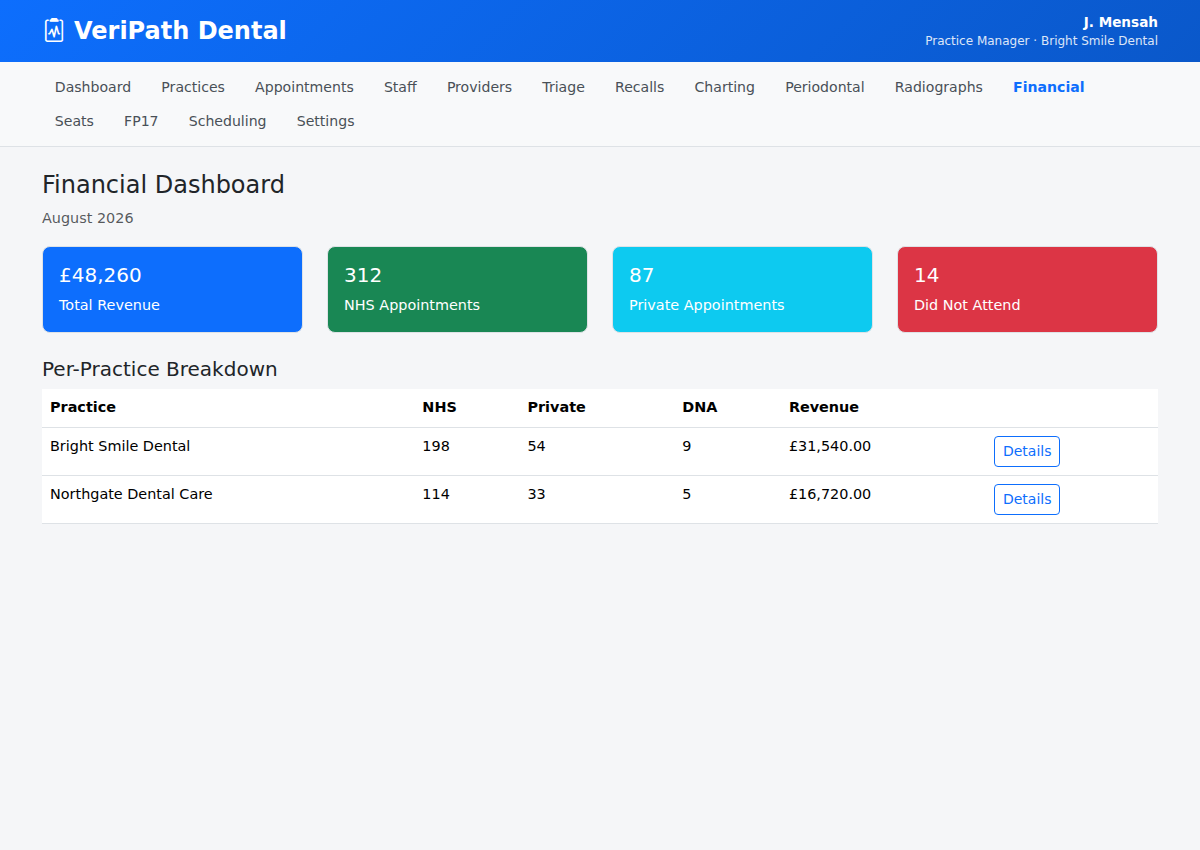Go to the Charting page
Image resolution: width=1200 pixels, height=850 pixels.
pos(724,87)
